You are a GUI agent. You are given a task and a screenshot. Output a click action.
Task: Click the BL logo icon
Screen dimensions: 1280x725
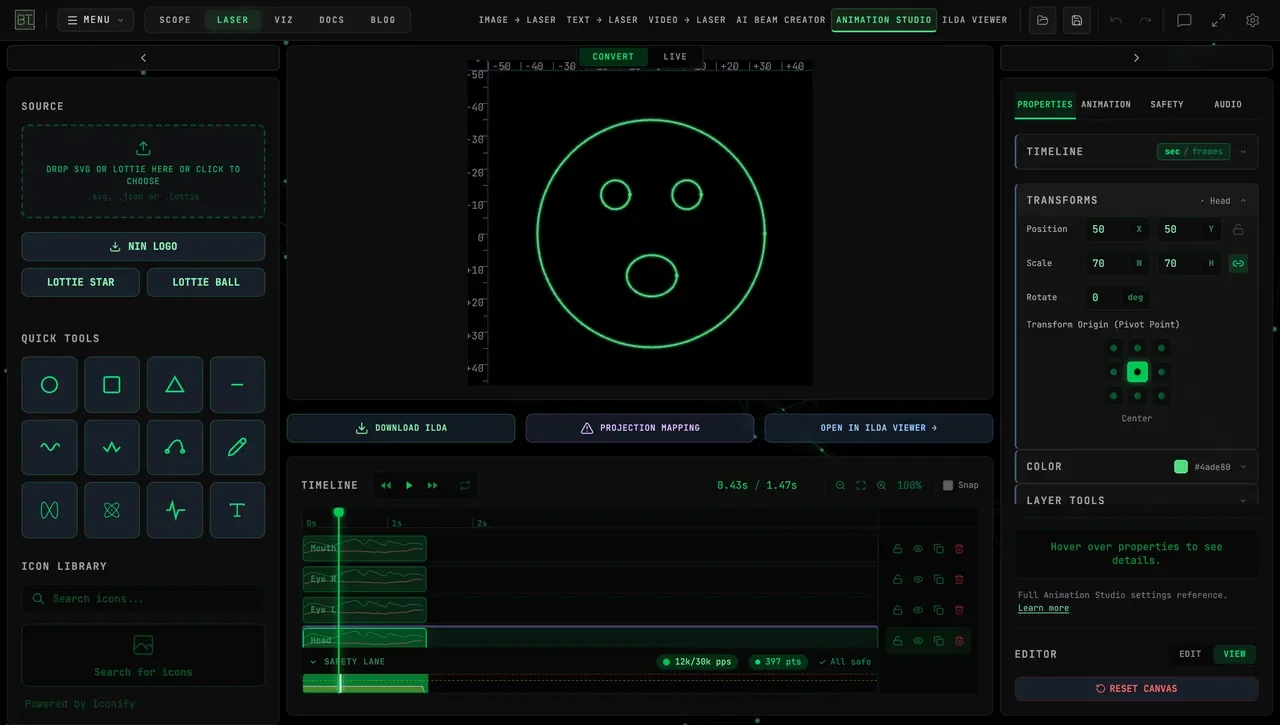(x=26, y=19)
